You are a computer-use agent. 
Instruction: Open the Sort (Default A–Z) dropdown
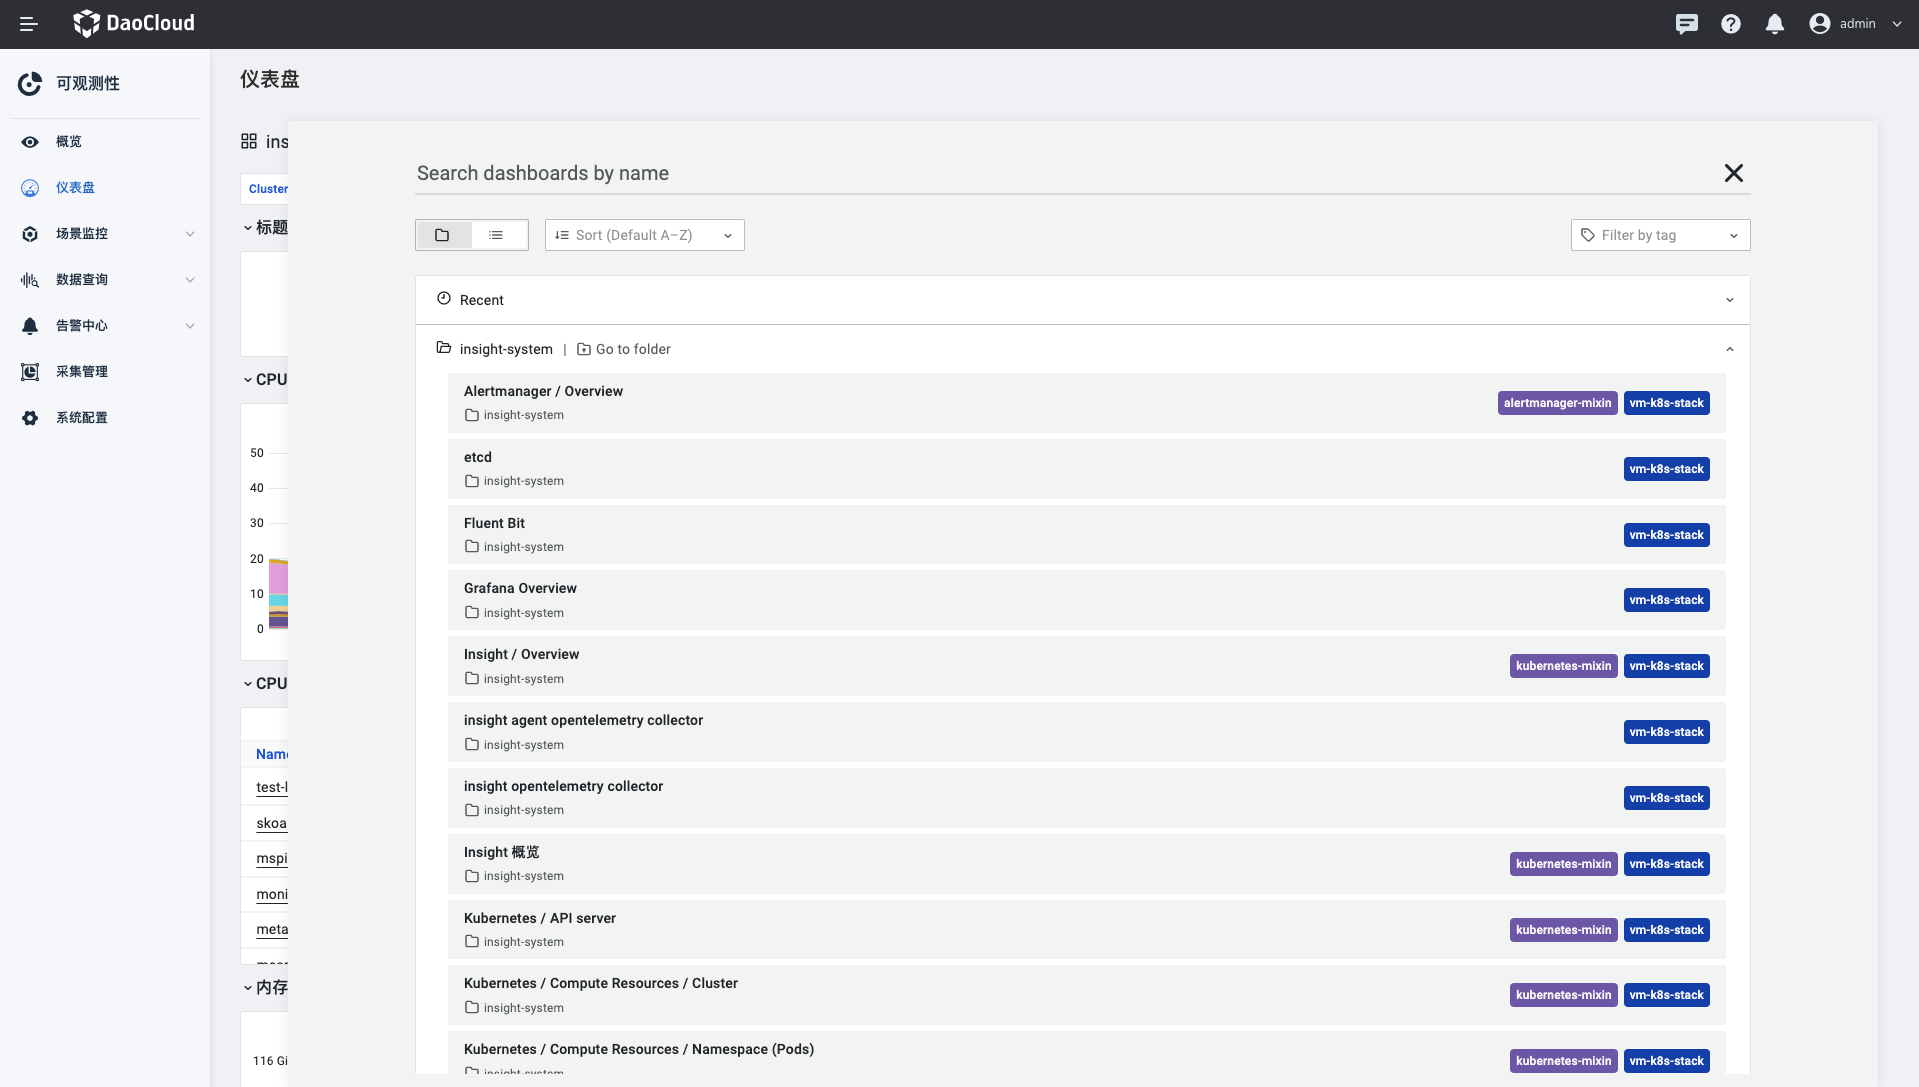644,235
